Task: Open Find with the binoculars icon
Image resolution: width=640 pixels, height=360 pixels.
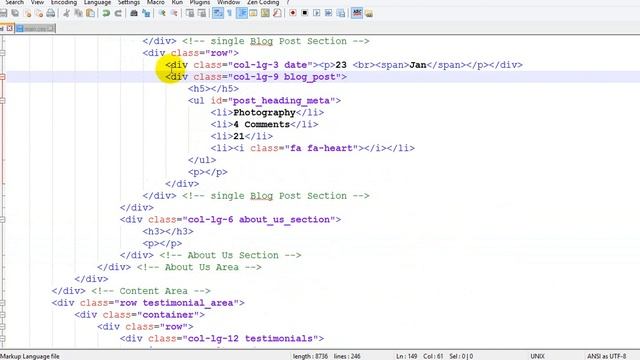Action: pos(134,13)
